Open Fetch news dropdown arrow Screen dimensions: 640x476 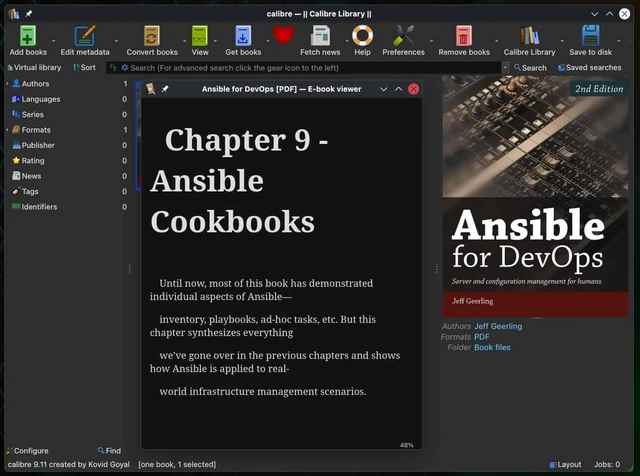(347, 41)
